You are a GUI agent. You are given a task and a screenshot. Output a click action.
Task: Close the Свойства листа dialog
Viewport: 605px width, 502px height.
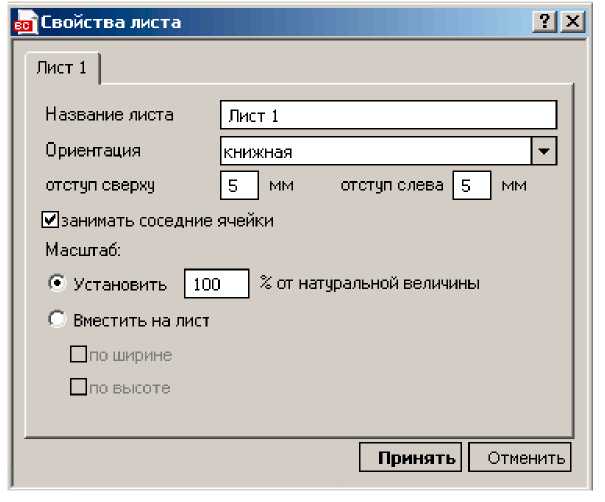tap(572, 21)
